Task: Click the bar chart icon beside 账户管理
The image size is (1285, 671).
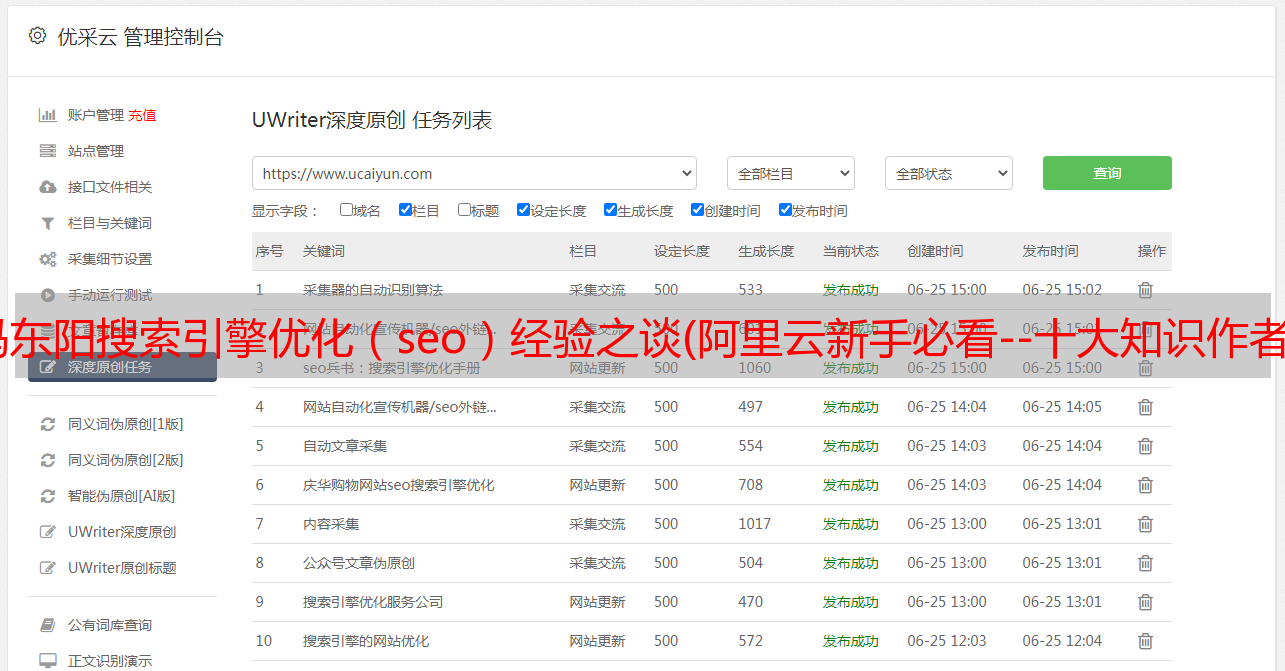Action: coord(47,115)
